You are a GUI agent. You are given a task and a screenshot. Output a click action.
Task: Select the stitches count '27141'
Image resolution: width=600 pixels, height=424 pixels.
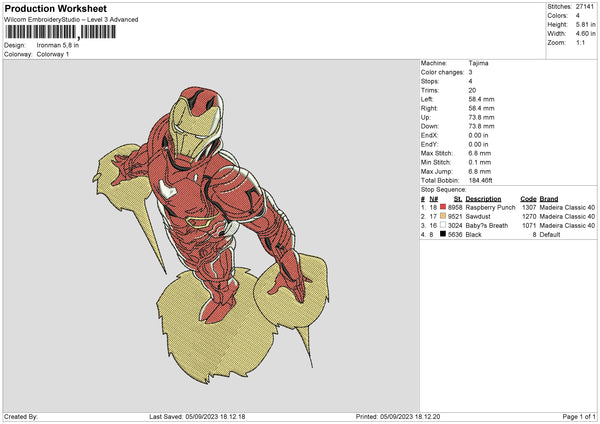pyautogui.click(x=585, y=7)
